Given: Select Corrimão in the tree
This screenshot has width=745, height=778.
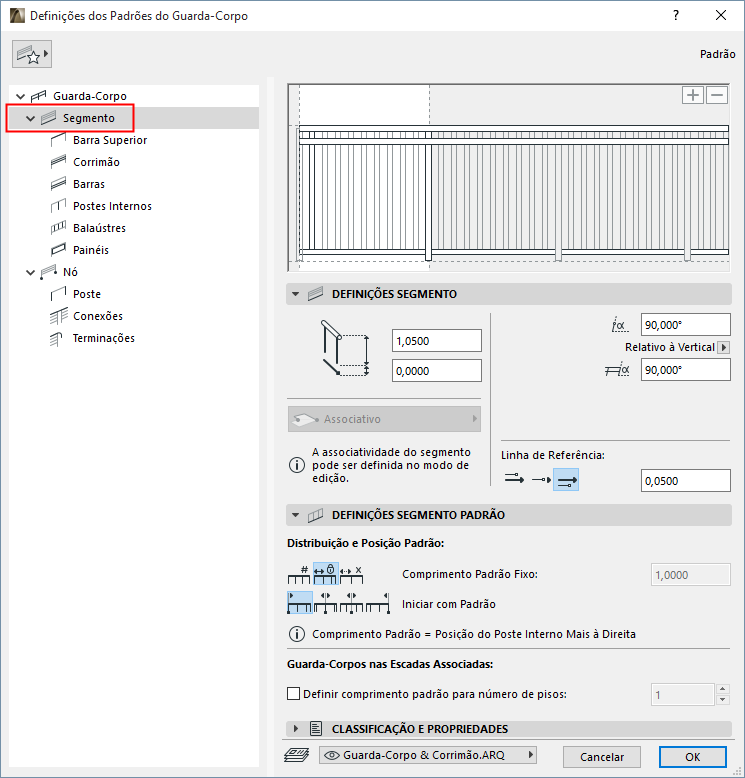Looking at the screenshot, I should coord(96,162).
